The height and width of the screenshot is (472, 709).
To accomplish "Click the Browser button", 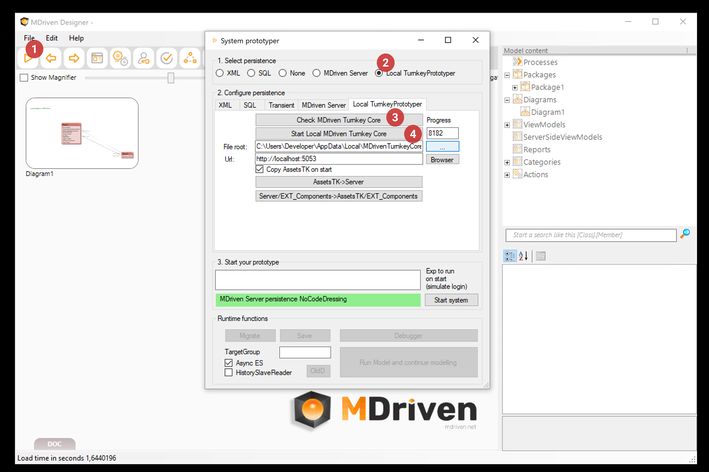I will pyautogui.click(x=442, y=160).
